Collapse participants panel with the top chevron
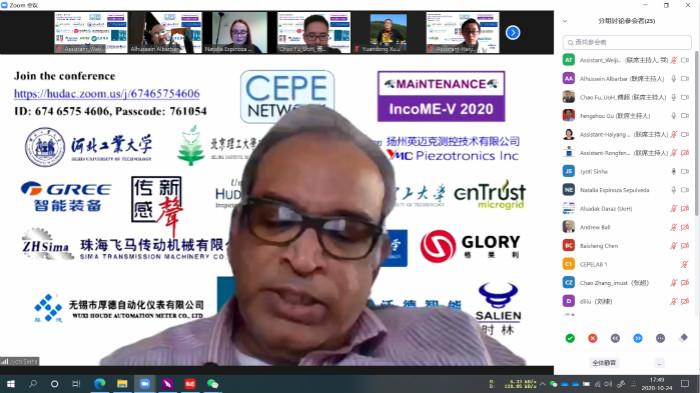This screenshot has height=393, width=700. click(x=565, y=21)
